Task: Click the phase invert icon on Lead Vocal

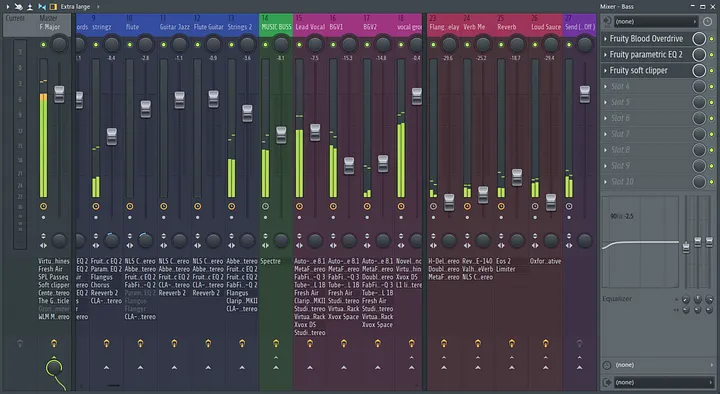Action: pos(299,236)
